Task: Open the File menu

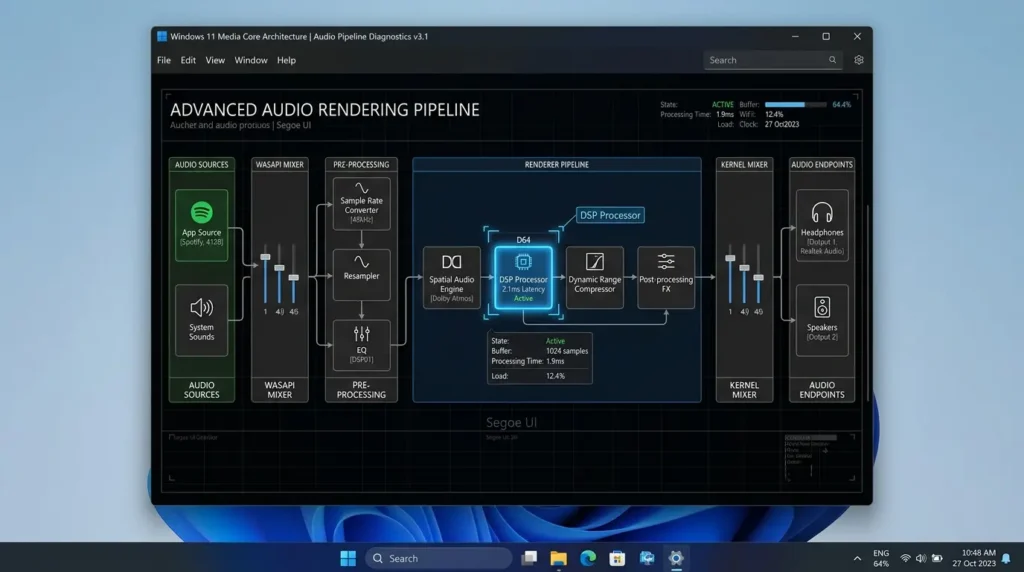Action: pyautogui.click(x=164, y=60)
